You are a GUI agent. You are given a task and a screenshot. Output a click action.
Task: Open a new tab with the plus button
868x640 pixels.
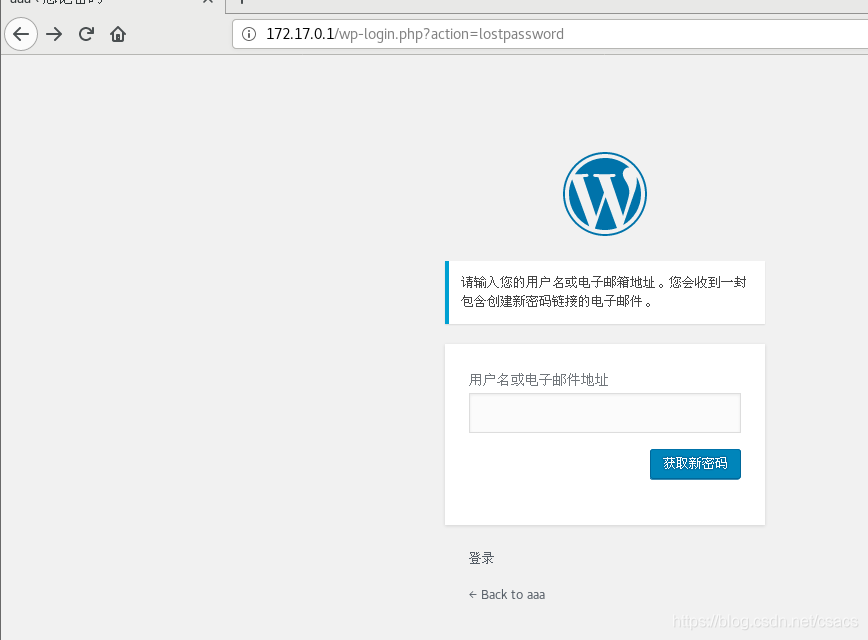(x=242, y=2)
